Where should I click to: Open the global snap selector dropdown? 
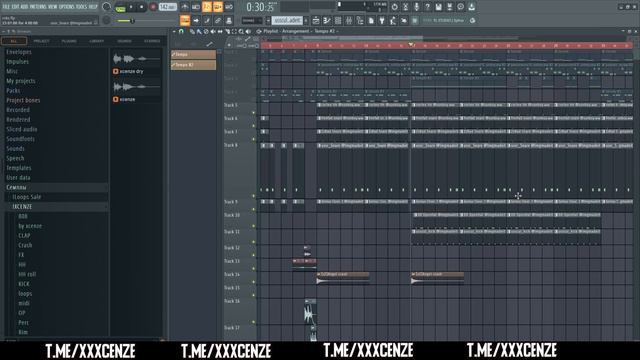coord(251,20)
